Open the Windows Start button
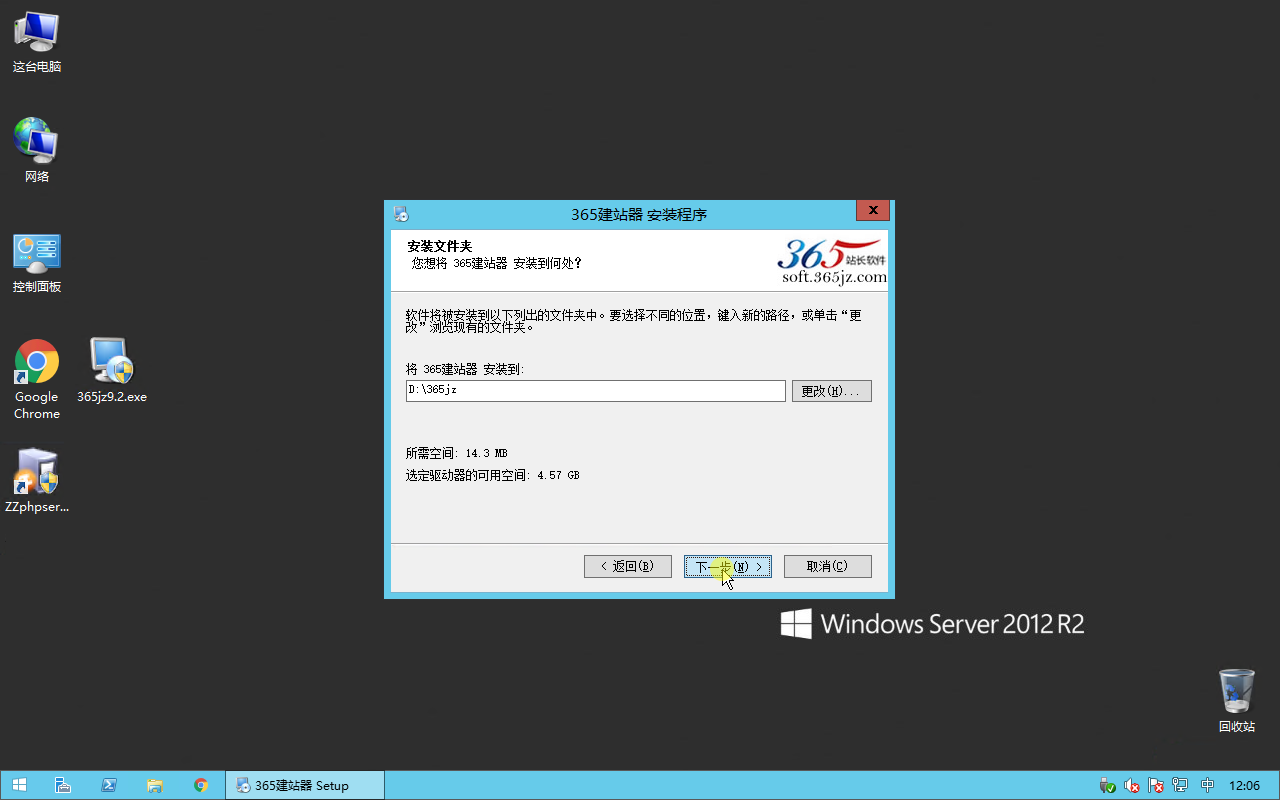 (19, 785)
